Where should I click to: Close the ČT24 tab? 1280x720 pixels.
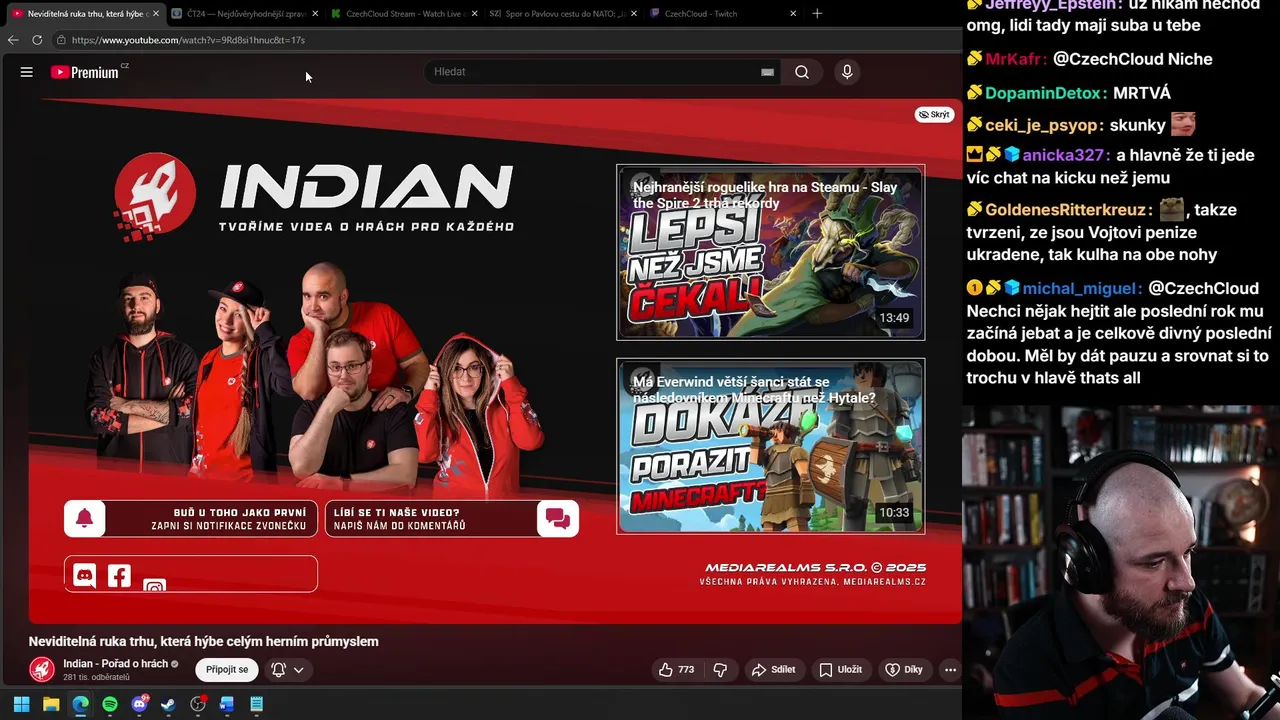(x=314, y=14)
